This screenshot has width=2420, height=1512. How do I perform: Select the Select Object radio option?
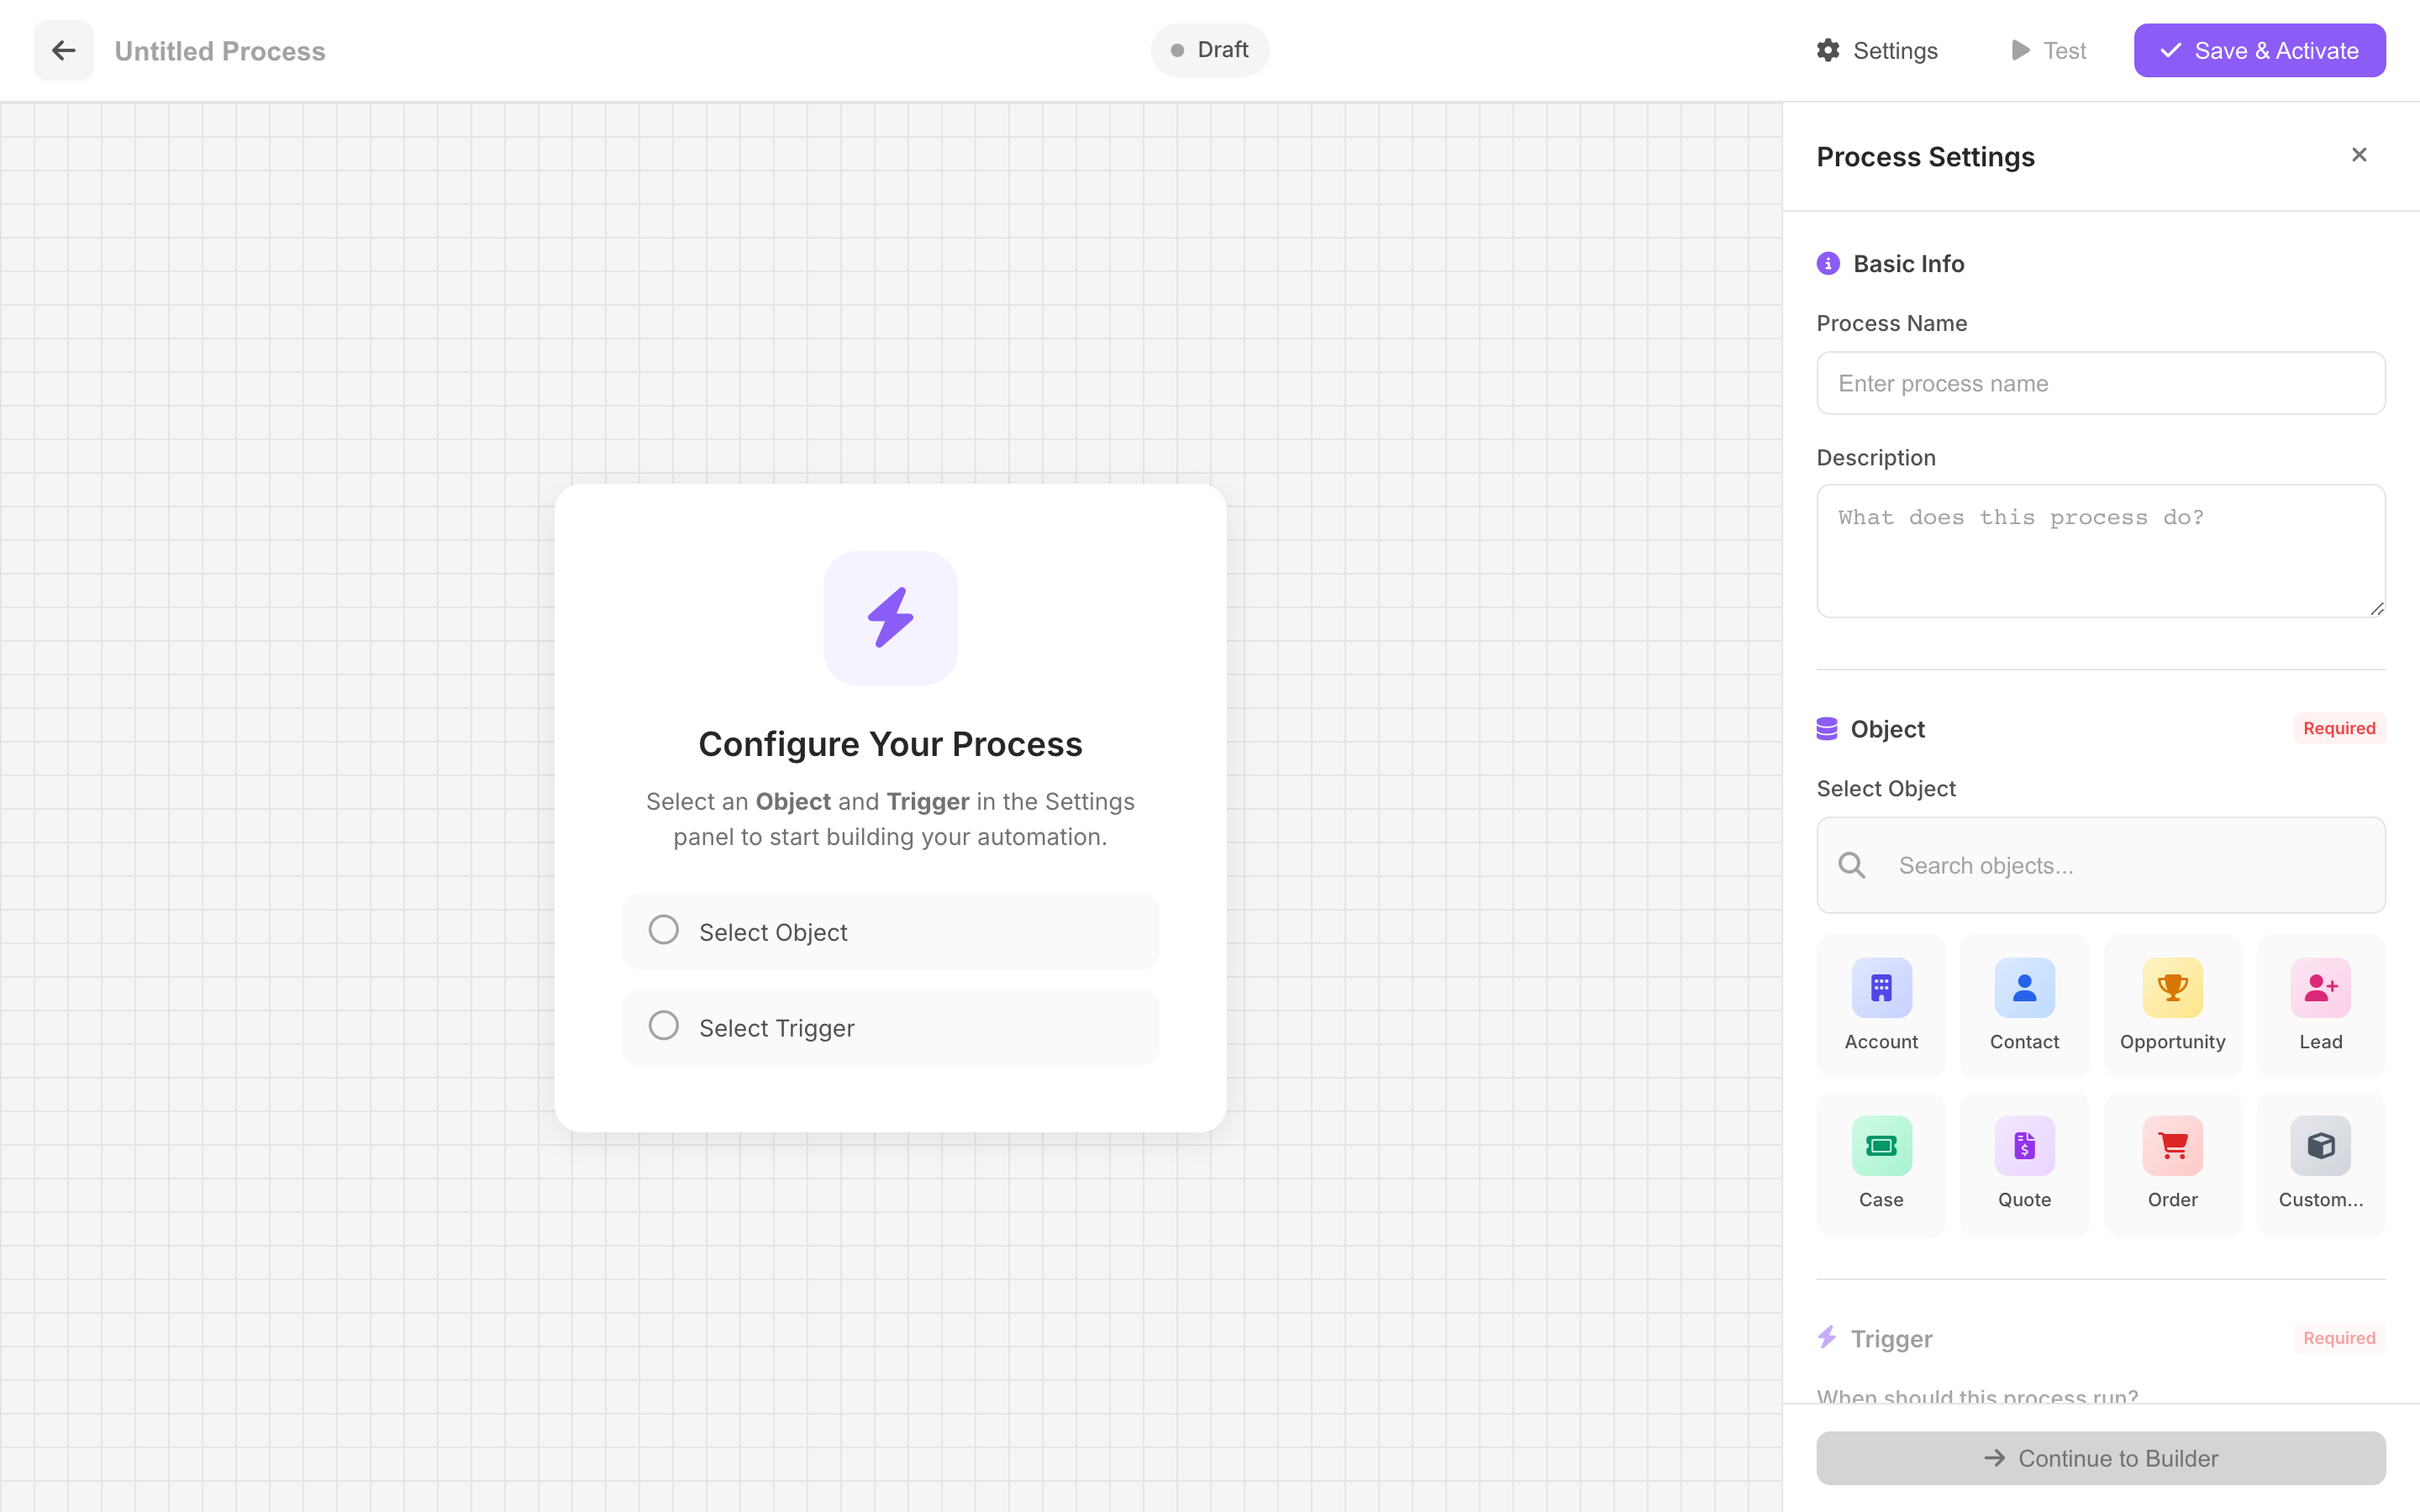[664, 929]
